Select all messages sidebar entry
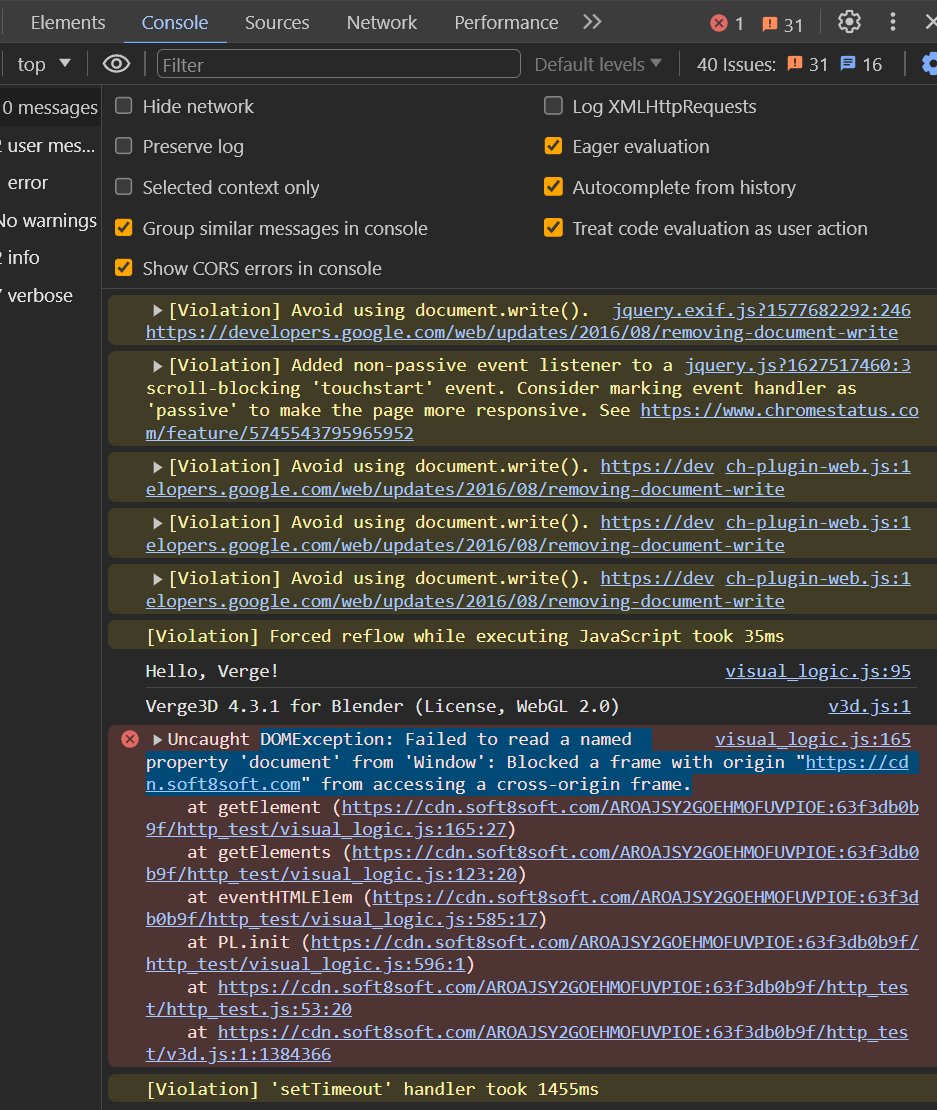Viewport: 937px width, 1110px height. coord(50,108)
